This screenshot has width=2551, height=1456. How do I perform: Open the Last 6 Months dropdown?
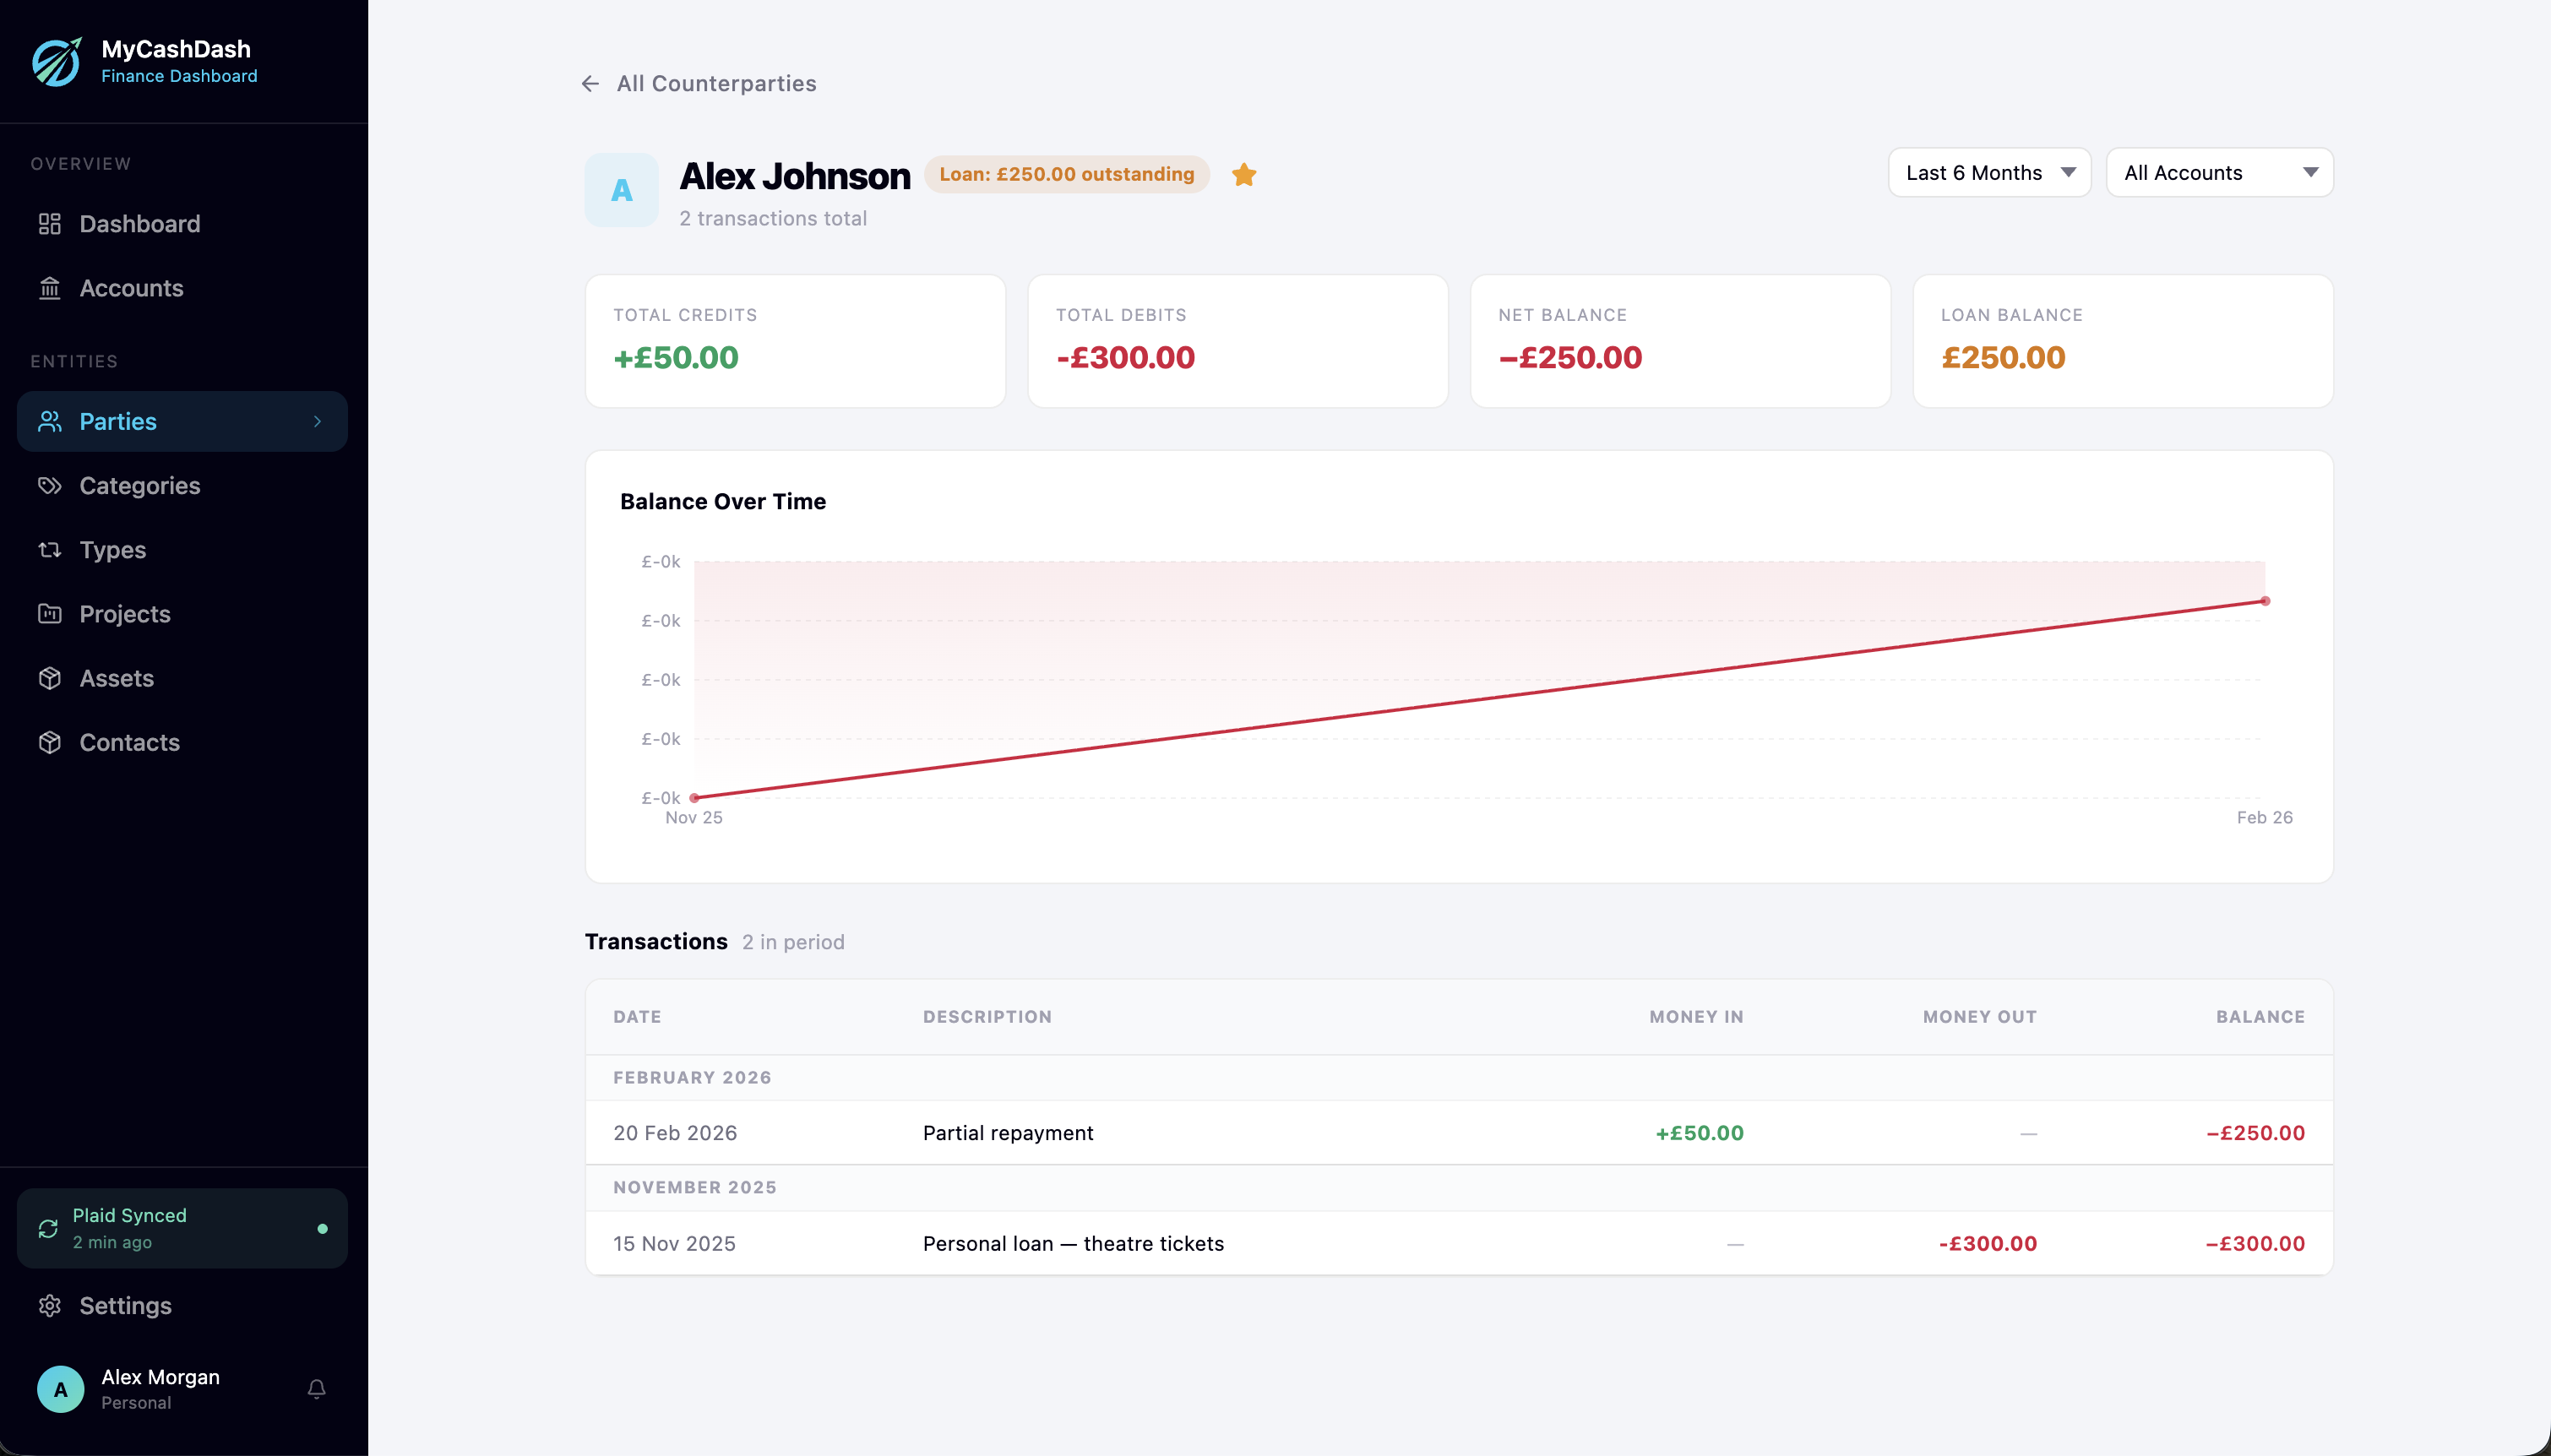[1989, 172]
